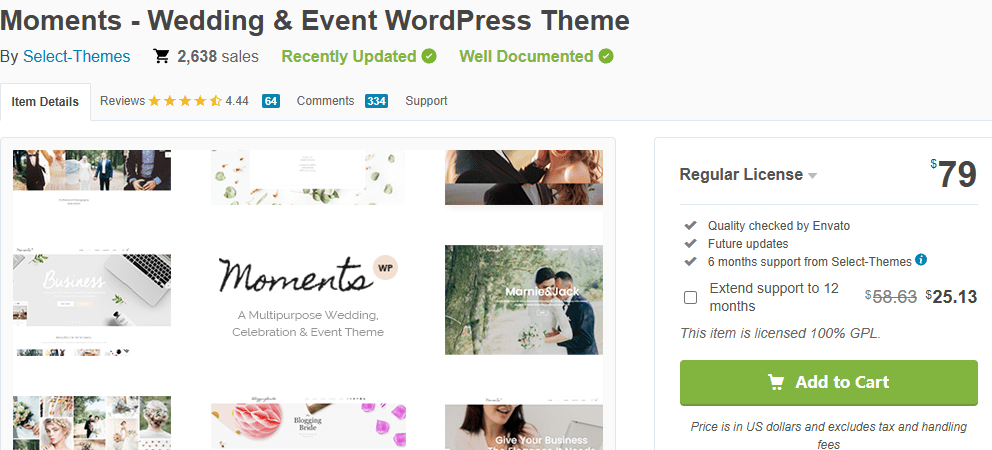Go to the Support tab

pos(426,101)
